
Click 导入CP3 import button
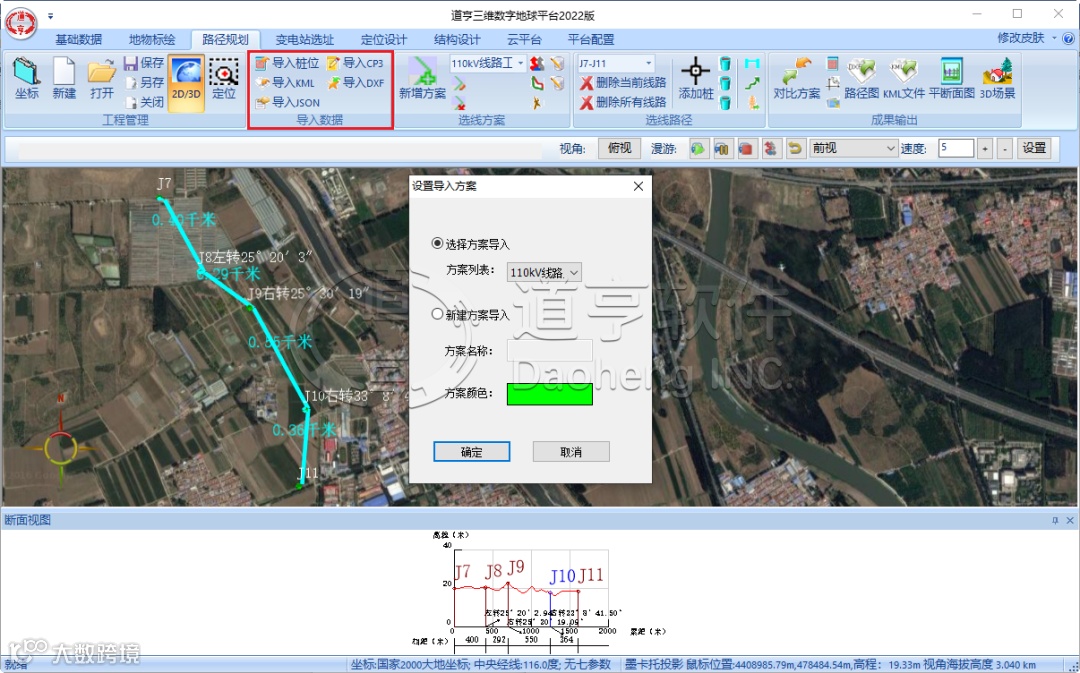(355, 63)
